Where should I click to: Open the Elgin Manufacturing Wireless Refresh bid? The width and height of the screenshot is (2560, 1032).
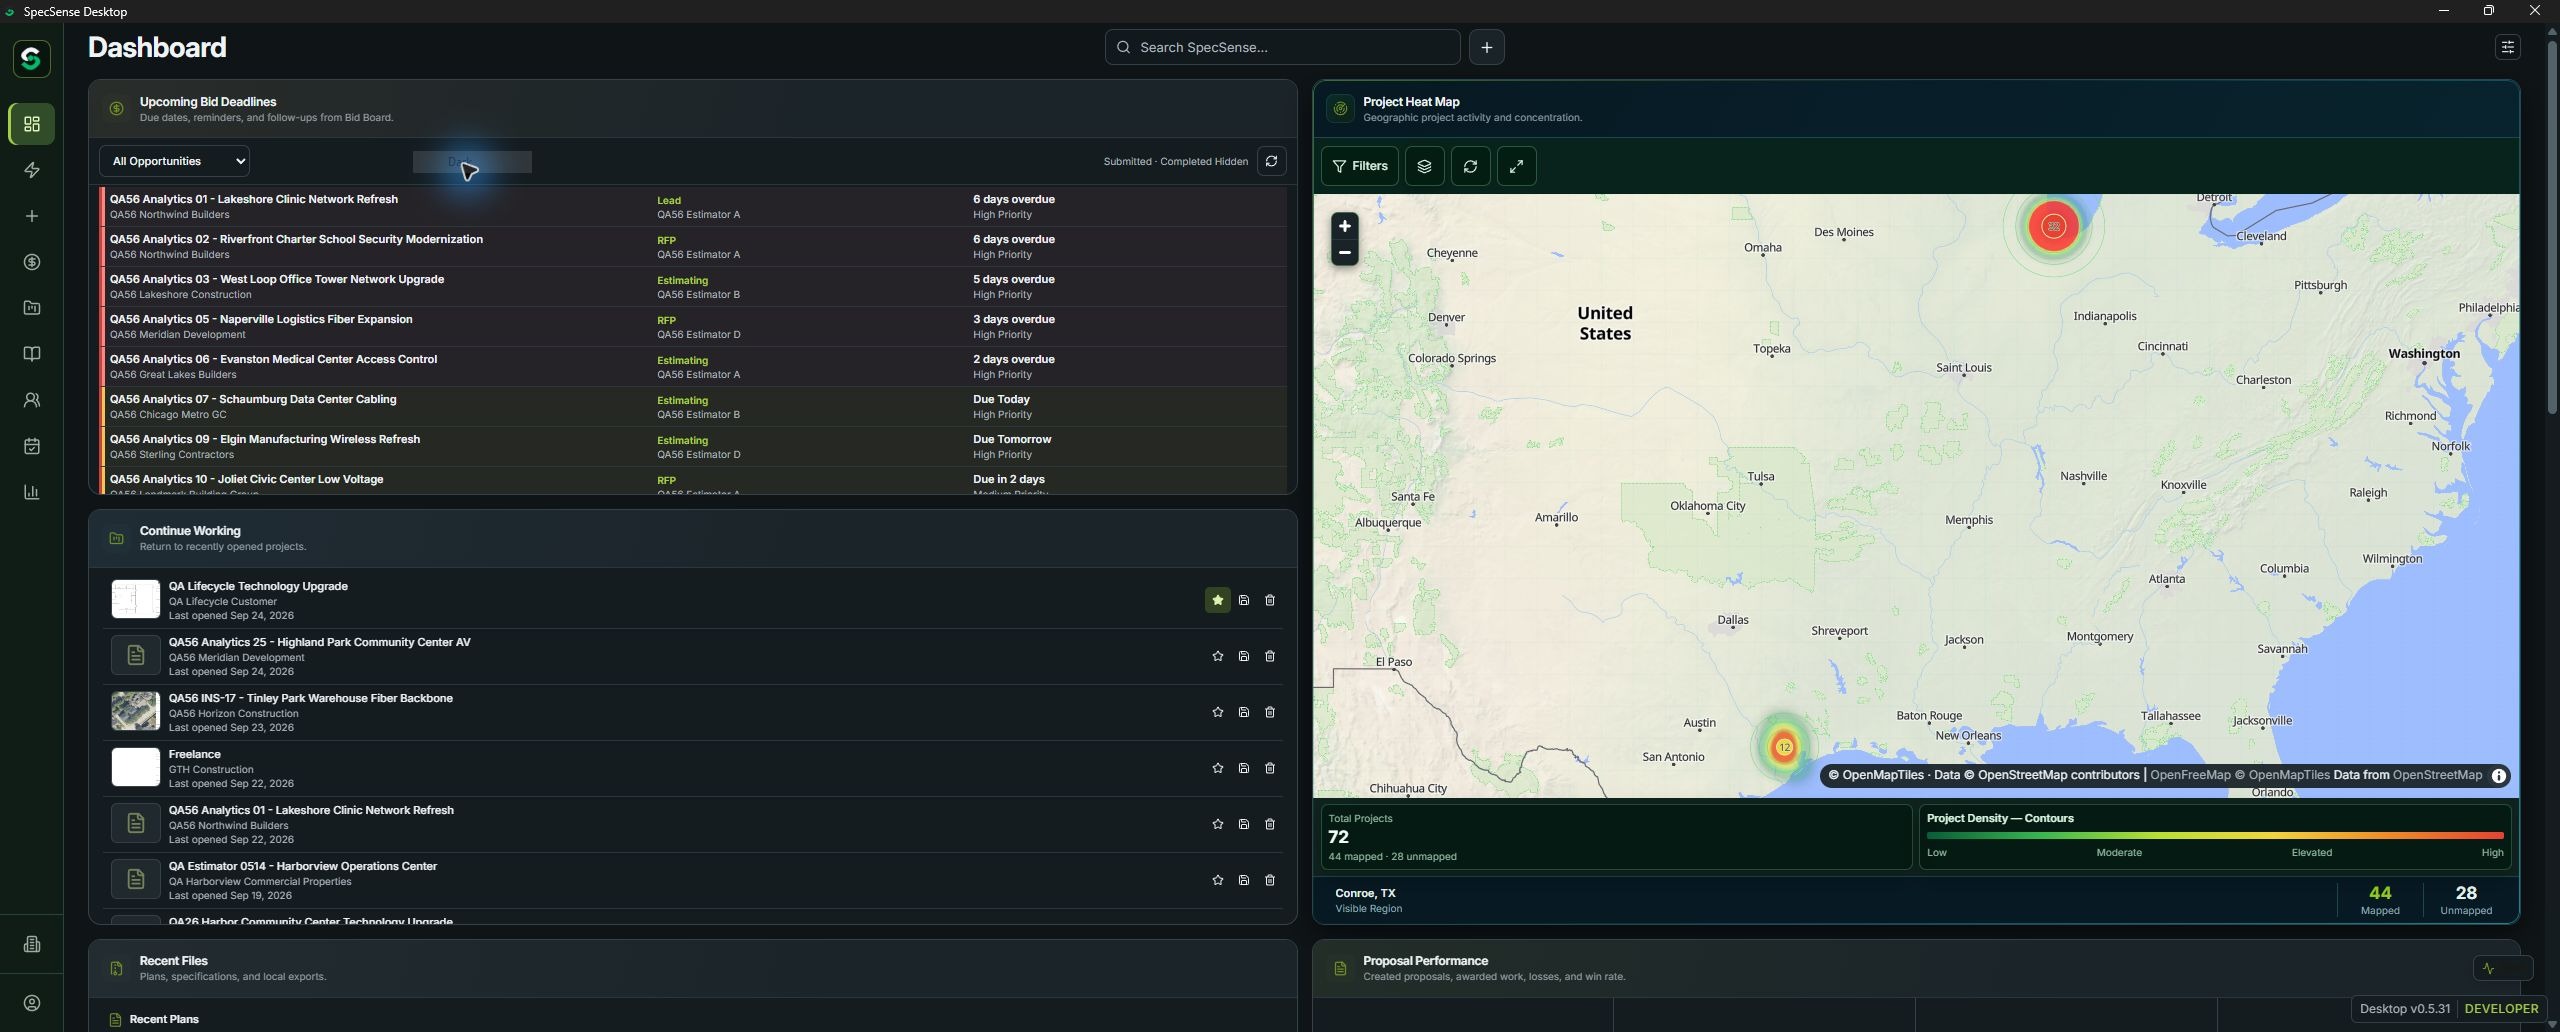pos(693,446)
